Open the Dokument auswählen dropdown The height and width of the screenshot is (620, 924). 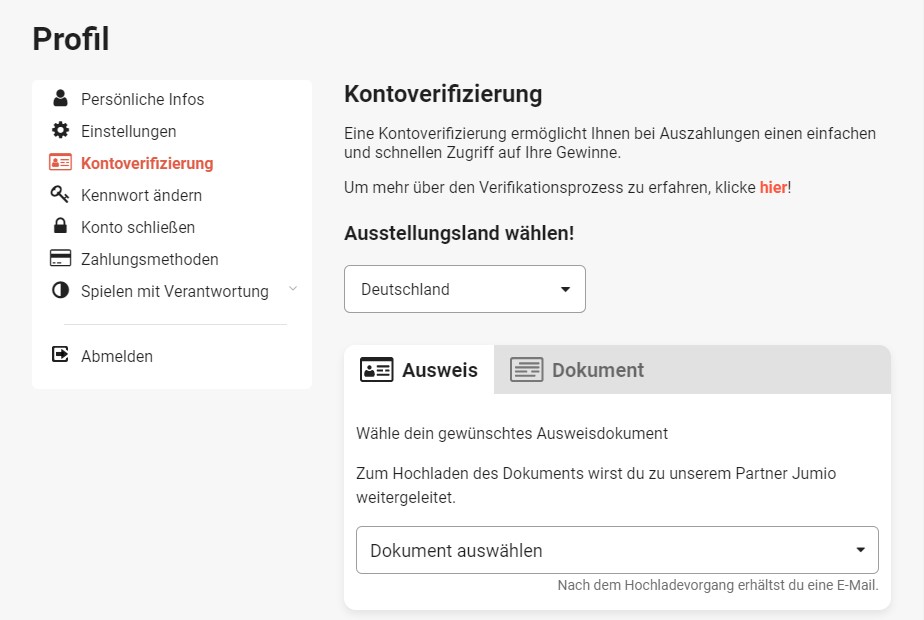[x=617, y=550]
